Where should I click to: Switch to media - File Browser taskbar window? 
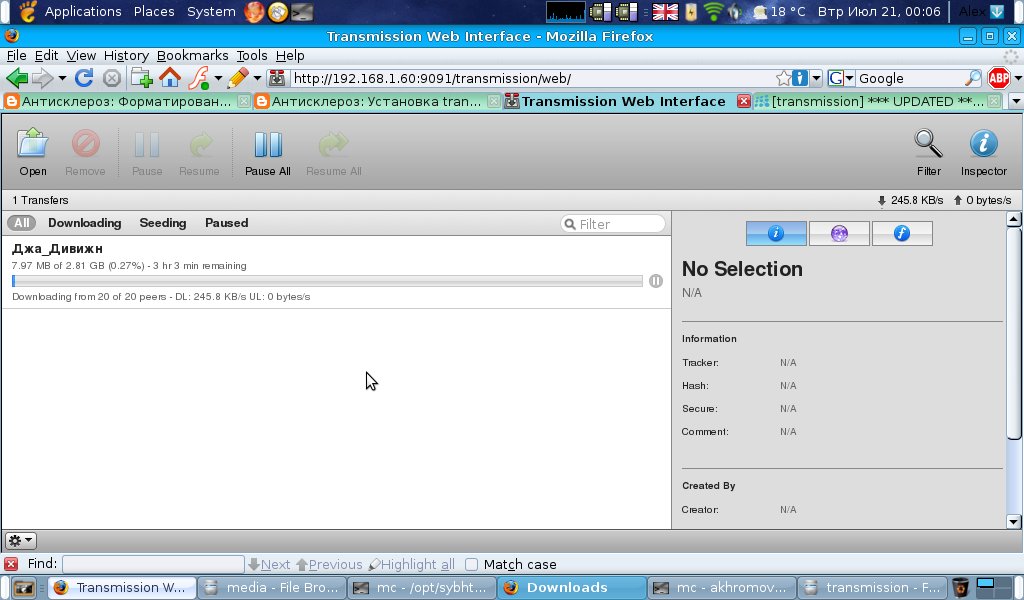click(x=272, y=588)
